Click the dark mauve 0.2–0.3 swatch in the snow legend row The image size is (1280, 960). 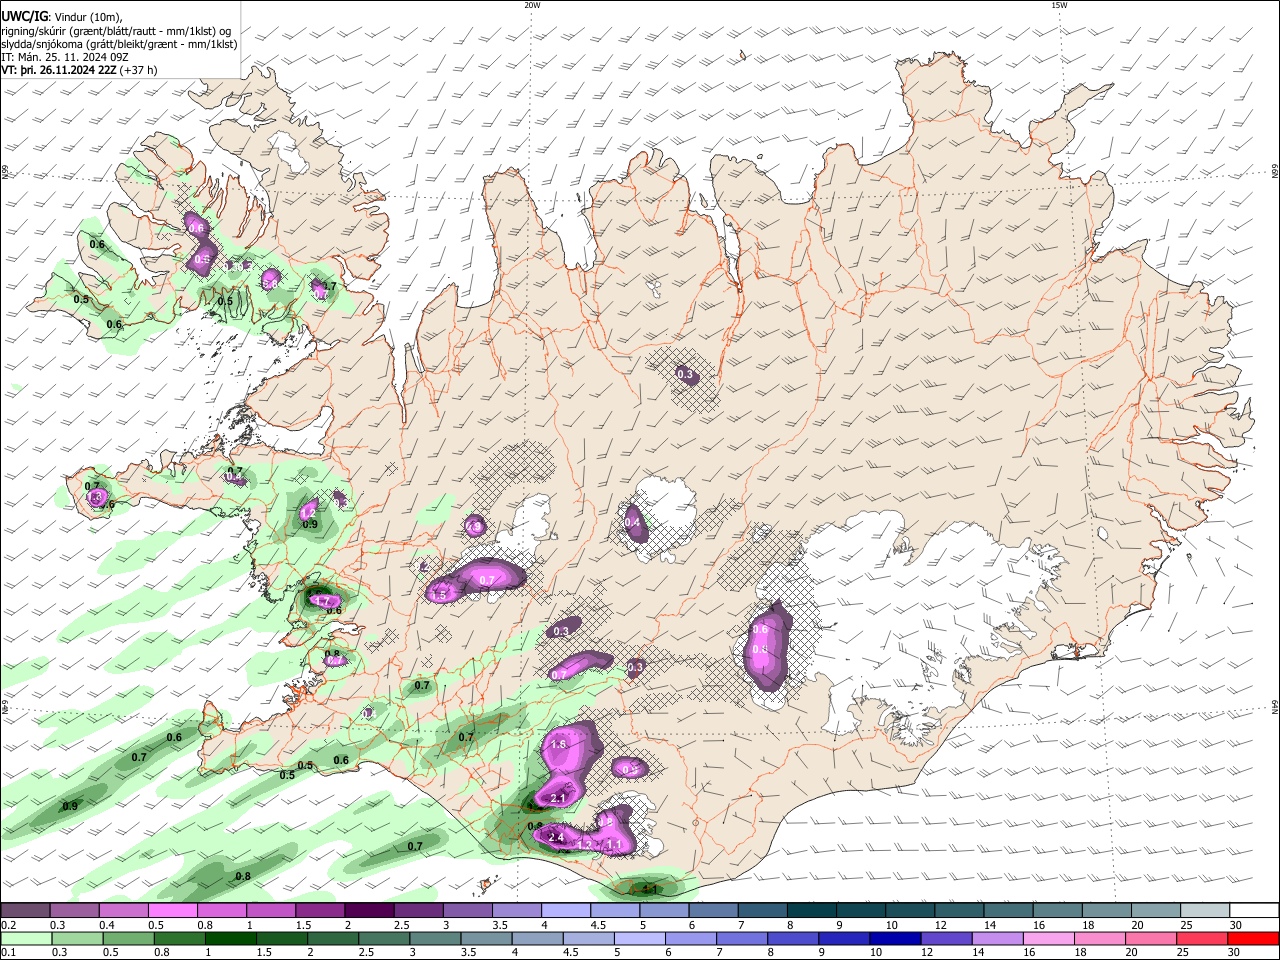click(x=25, y=911)
